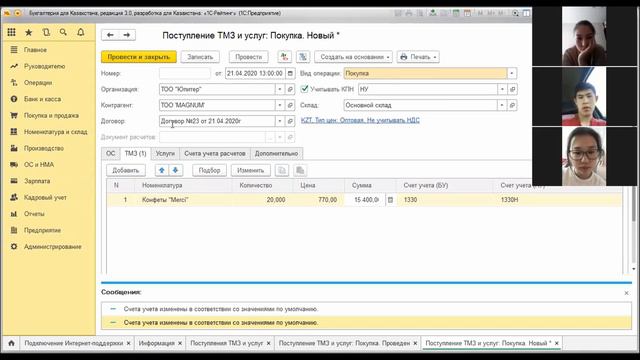The image size is (640, 360).
Task: Open Банк и касса section
Action: point(42,99)
